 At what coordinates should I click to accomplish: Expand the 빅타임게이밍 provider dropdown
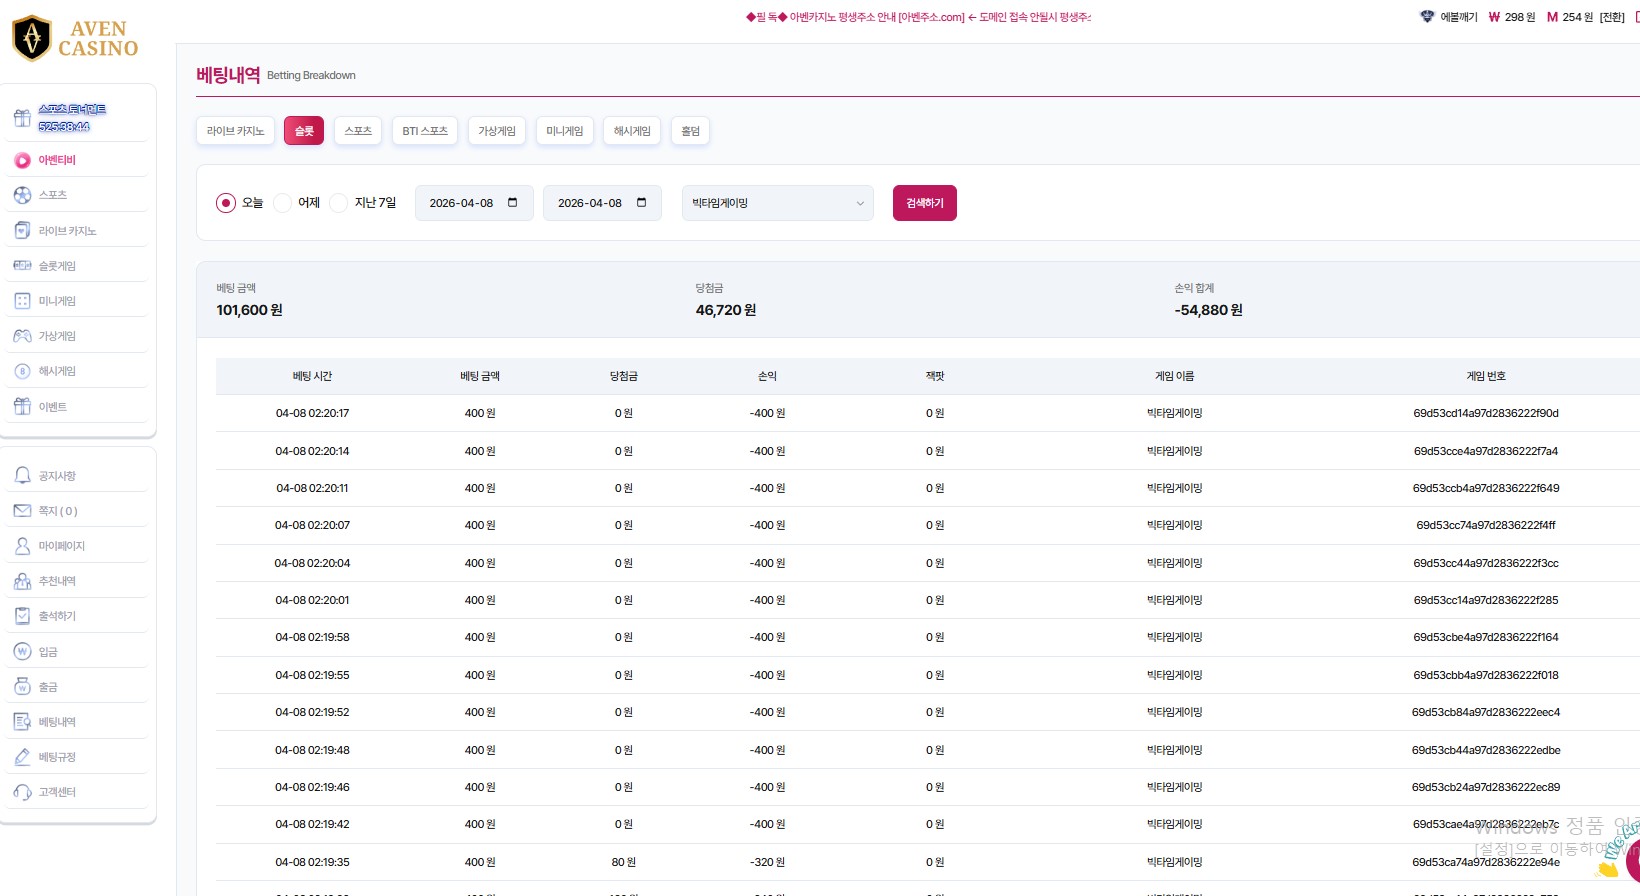tap(777, 203)
